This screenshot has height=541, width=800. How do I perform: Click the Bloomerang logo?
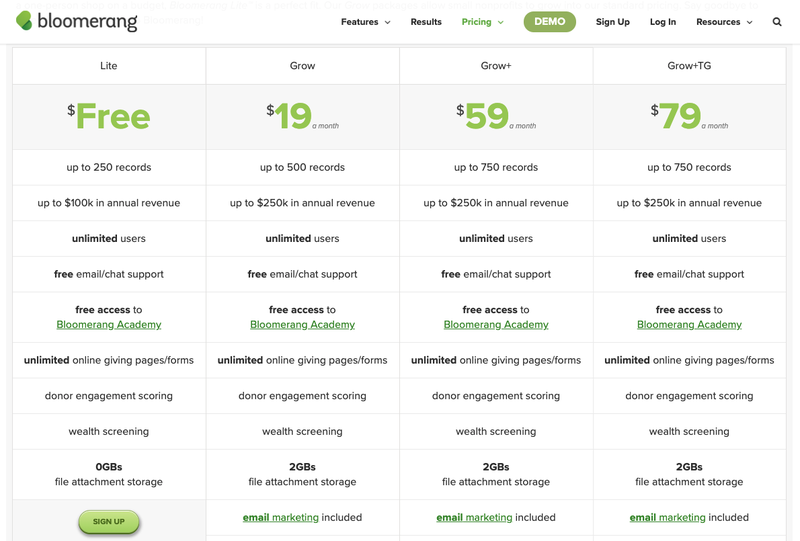click(77, 21)
